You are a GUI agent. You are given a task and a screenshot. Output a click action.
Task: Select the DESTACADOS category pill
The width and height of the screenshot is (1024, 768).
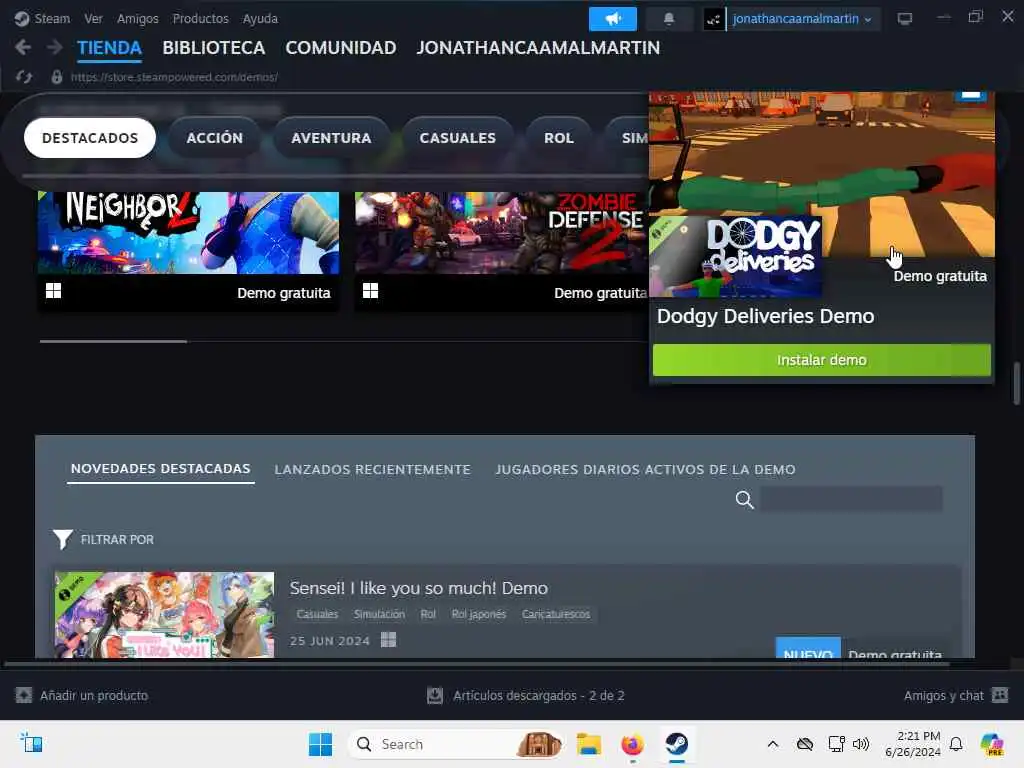90,138
